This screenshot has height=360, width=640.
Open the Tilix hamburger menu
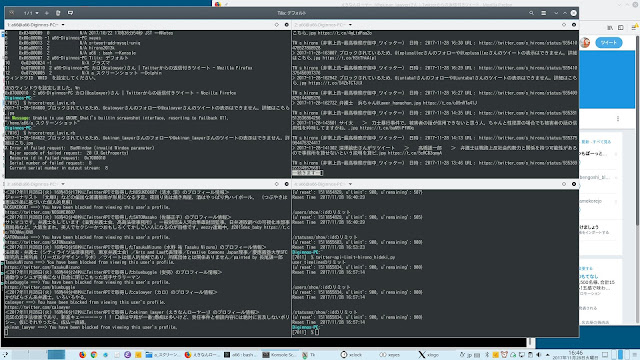point(544,13)
